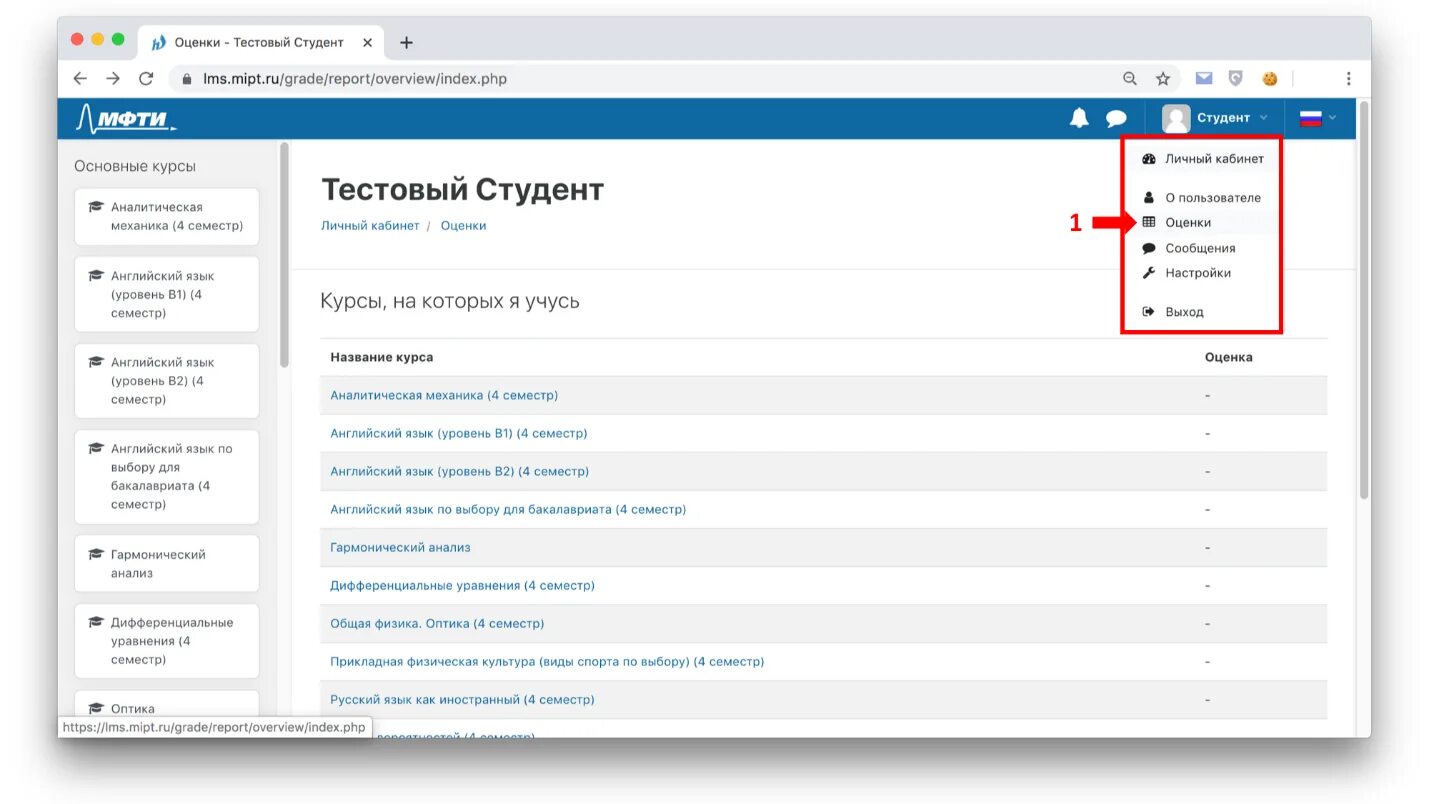
Task: Select the Выход exit icon in the user menu
Action: 1148,311
